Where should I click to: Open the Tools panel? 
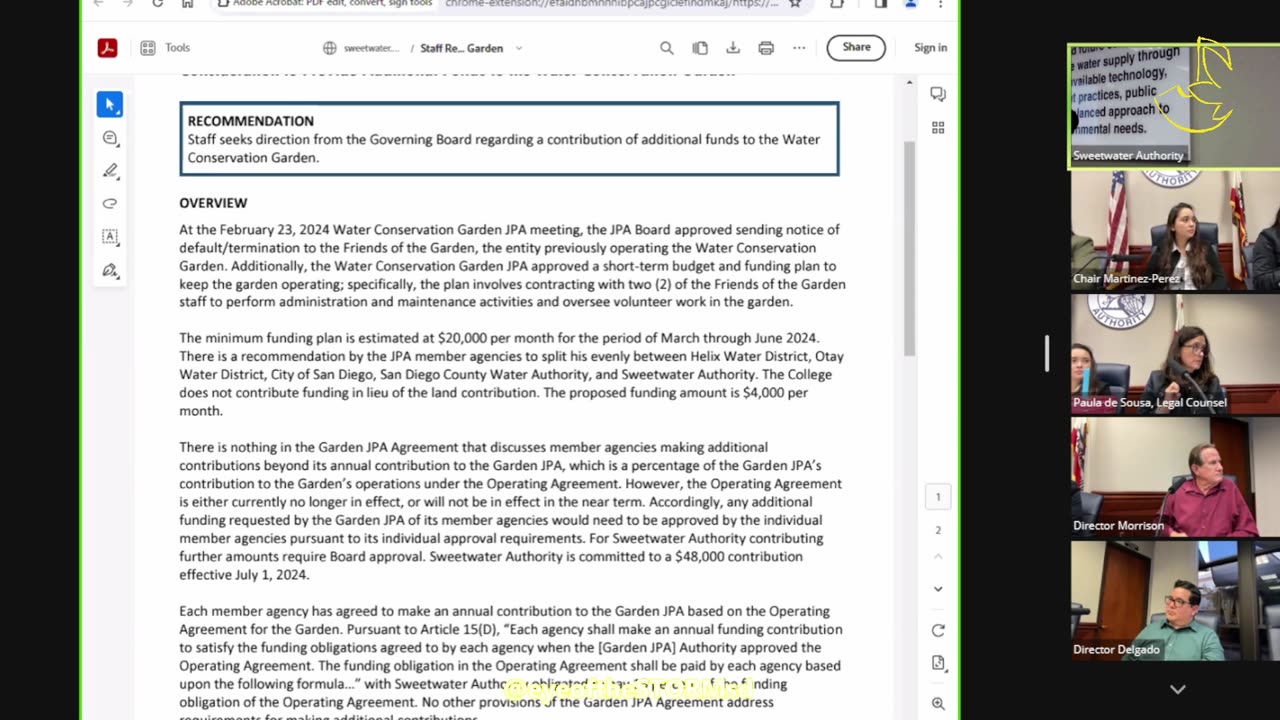pos(165,48)
